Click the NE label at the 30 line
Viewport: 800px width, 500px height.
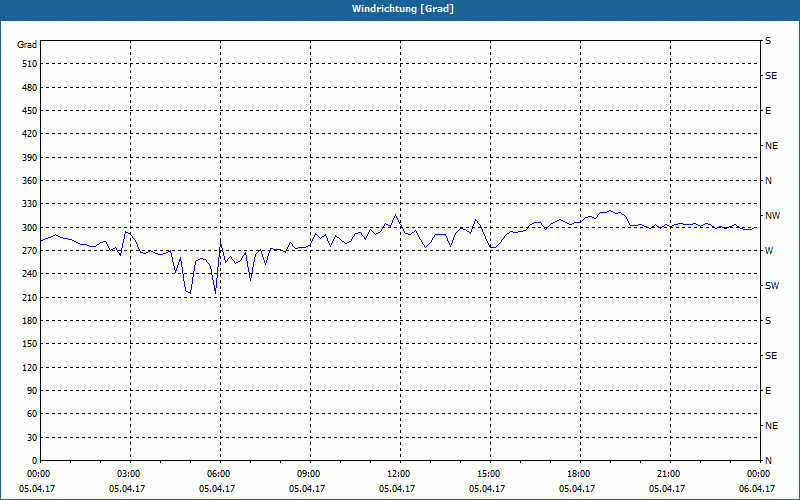[x=771, y=426]
